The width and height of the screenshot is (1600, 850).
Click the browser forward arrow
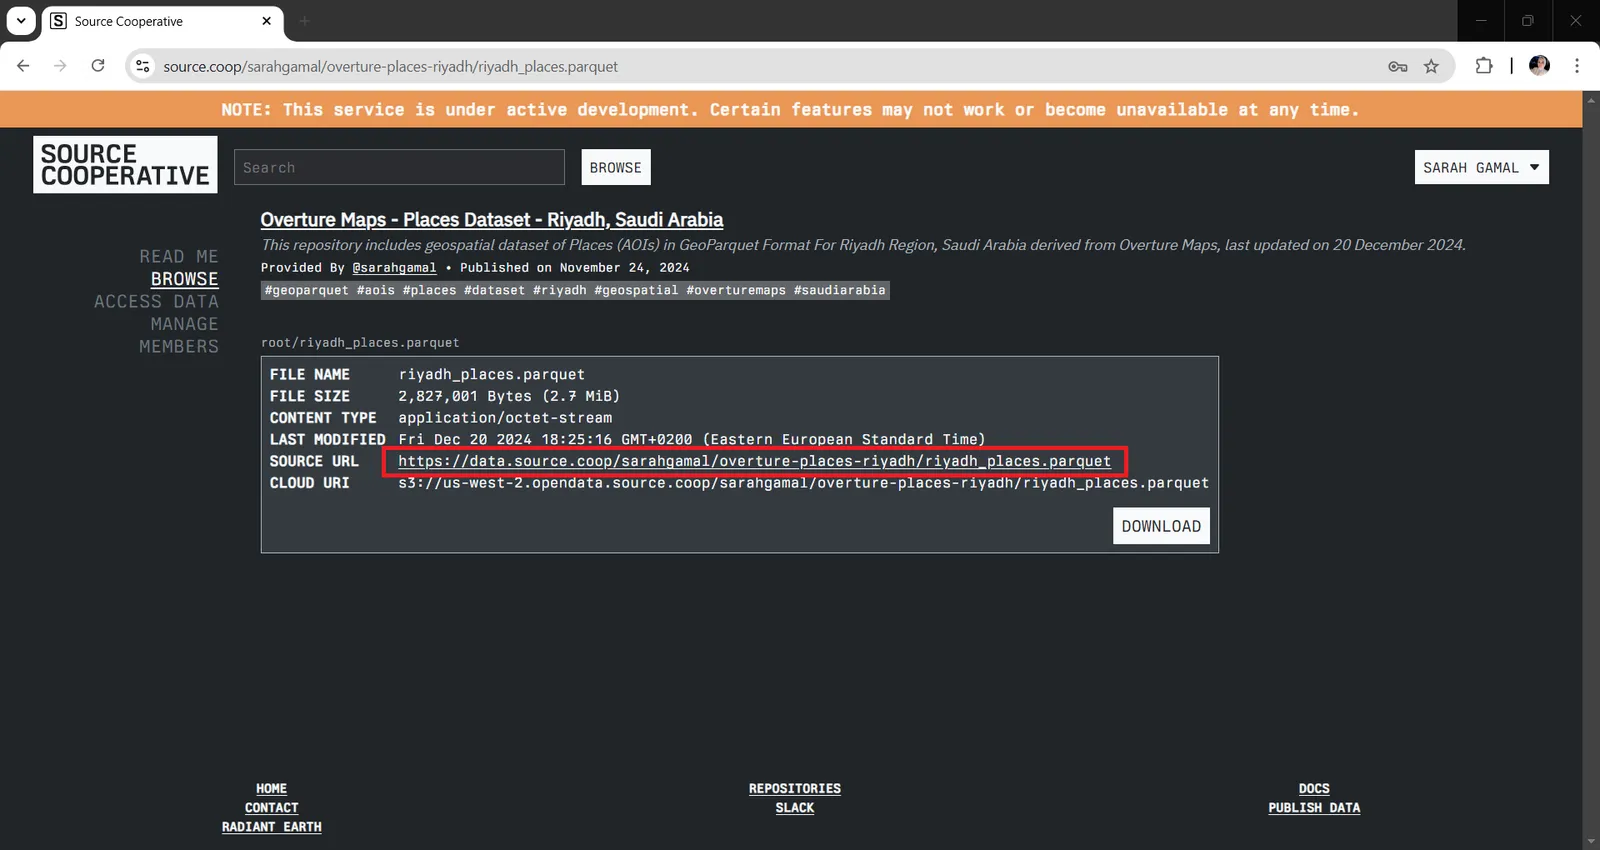tap(60, 66)
